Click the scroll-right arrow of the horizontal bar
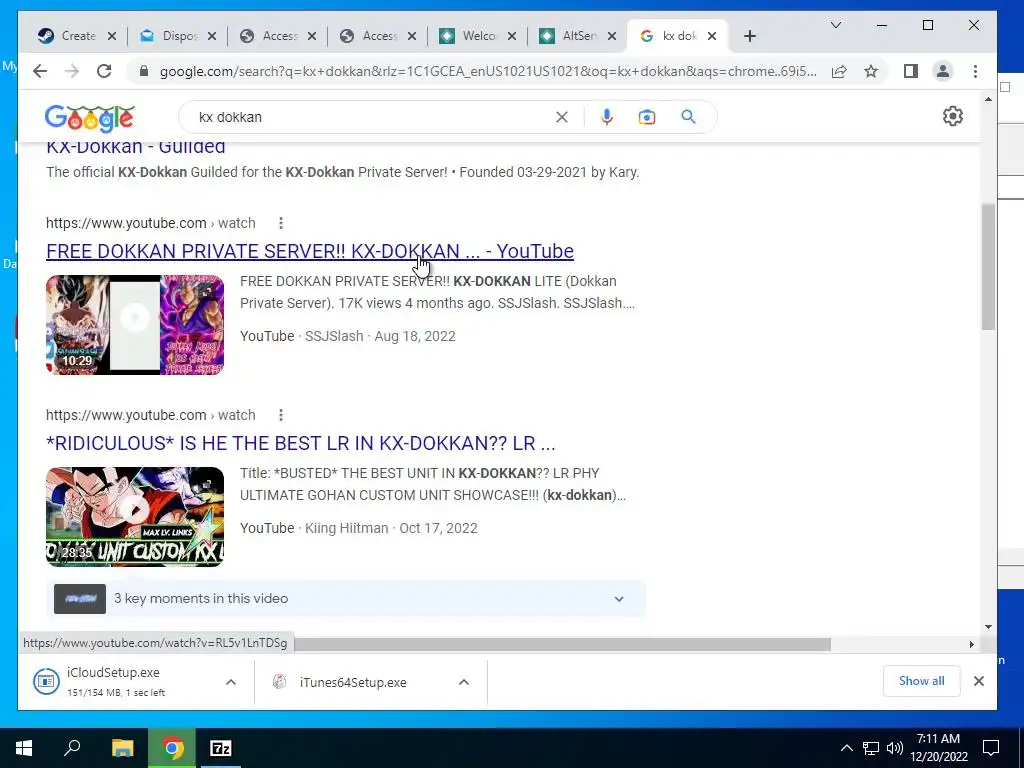This screenshot has height=768, width=1024. pyautogui.click(x=971, y=645)
